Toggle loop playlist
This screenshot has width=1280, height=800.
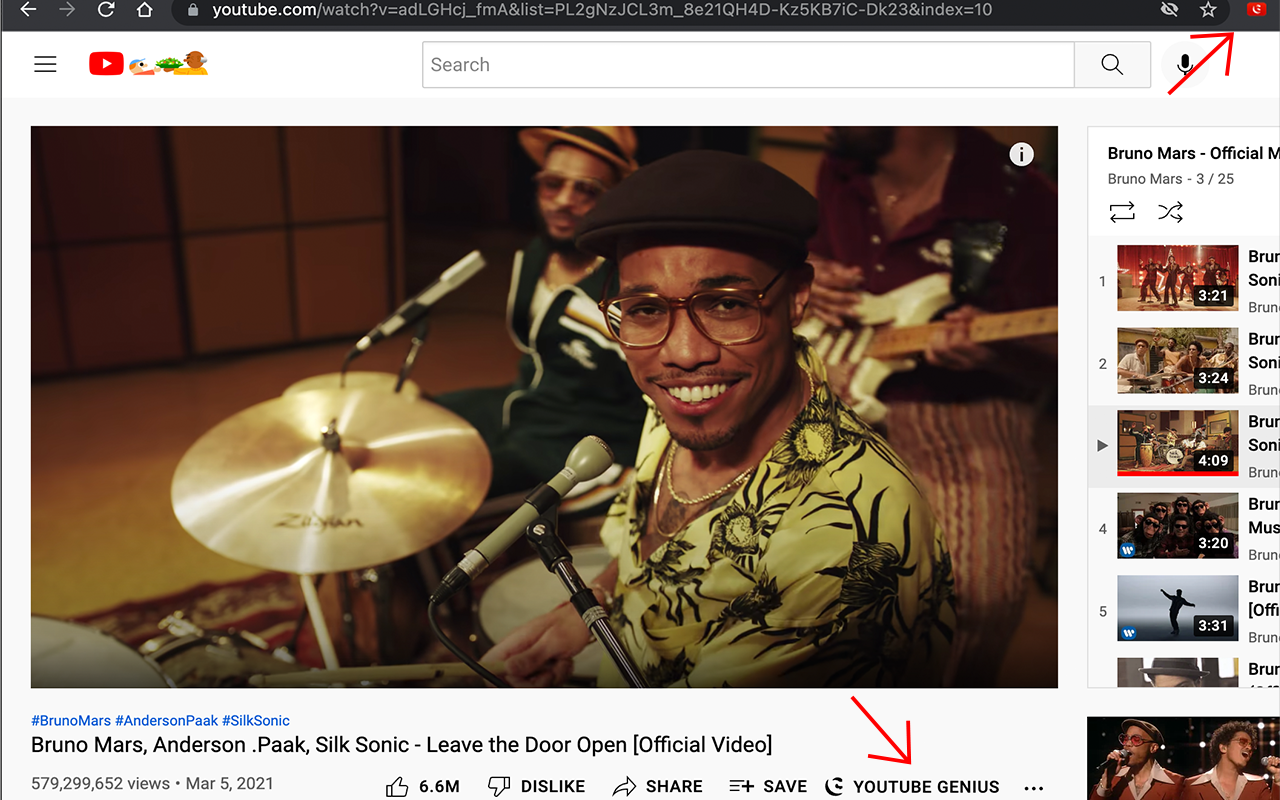(x=1122, y=212)
